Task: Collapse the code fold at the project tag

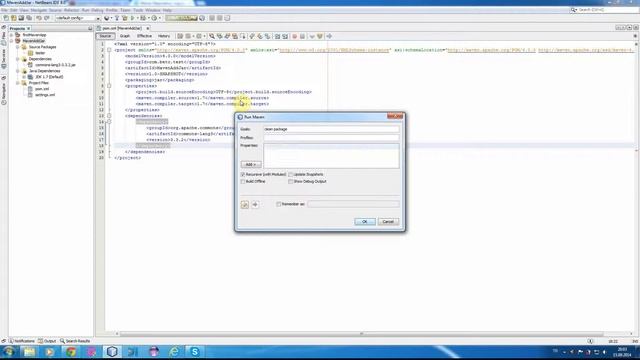Action: [x=109, y=50]
